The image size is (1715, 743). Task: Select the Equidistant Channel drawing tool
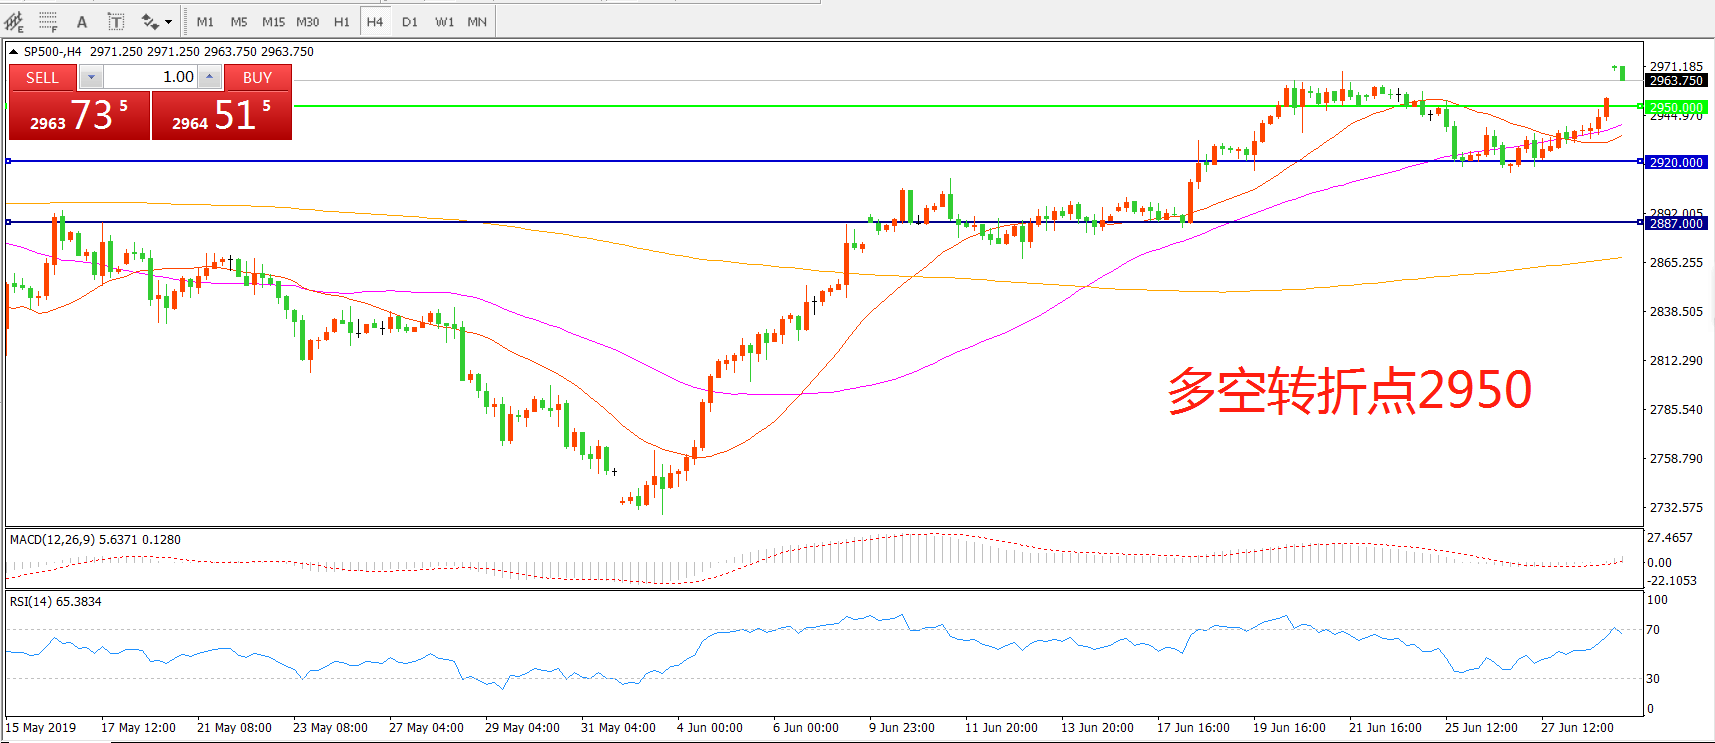click(x=14, y=21)
